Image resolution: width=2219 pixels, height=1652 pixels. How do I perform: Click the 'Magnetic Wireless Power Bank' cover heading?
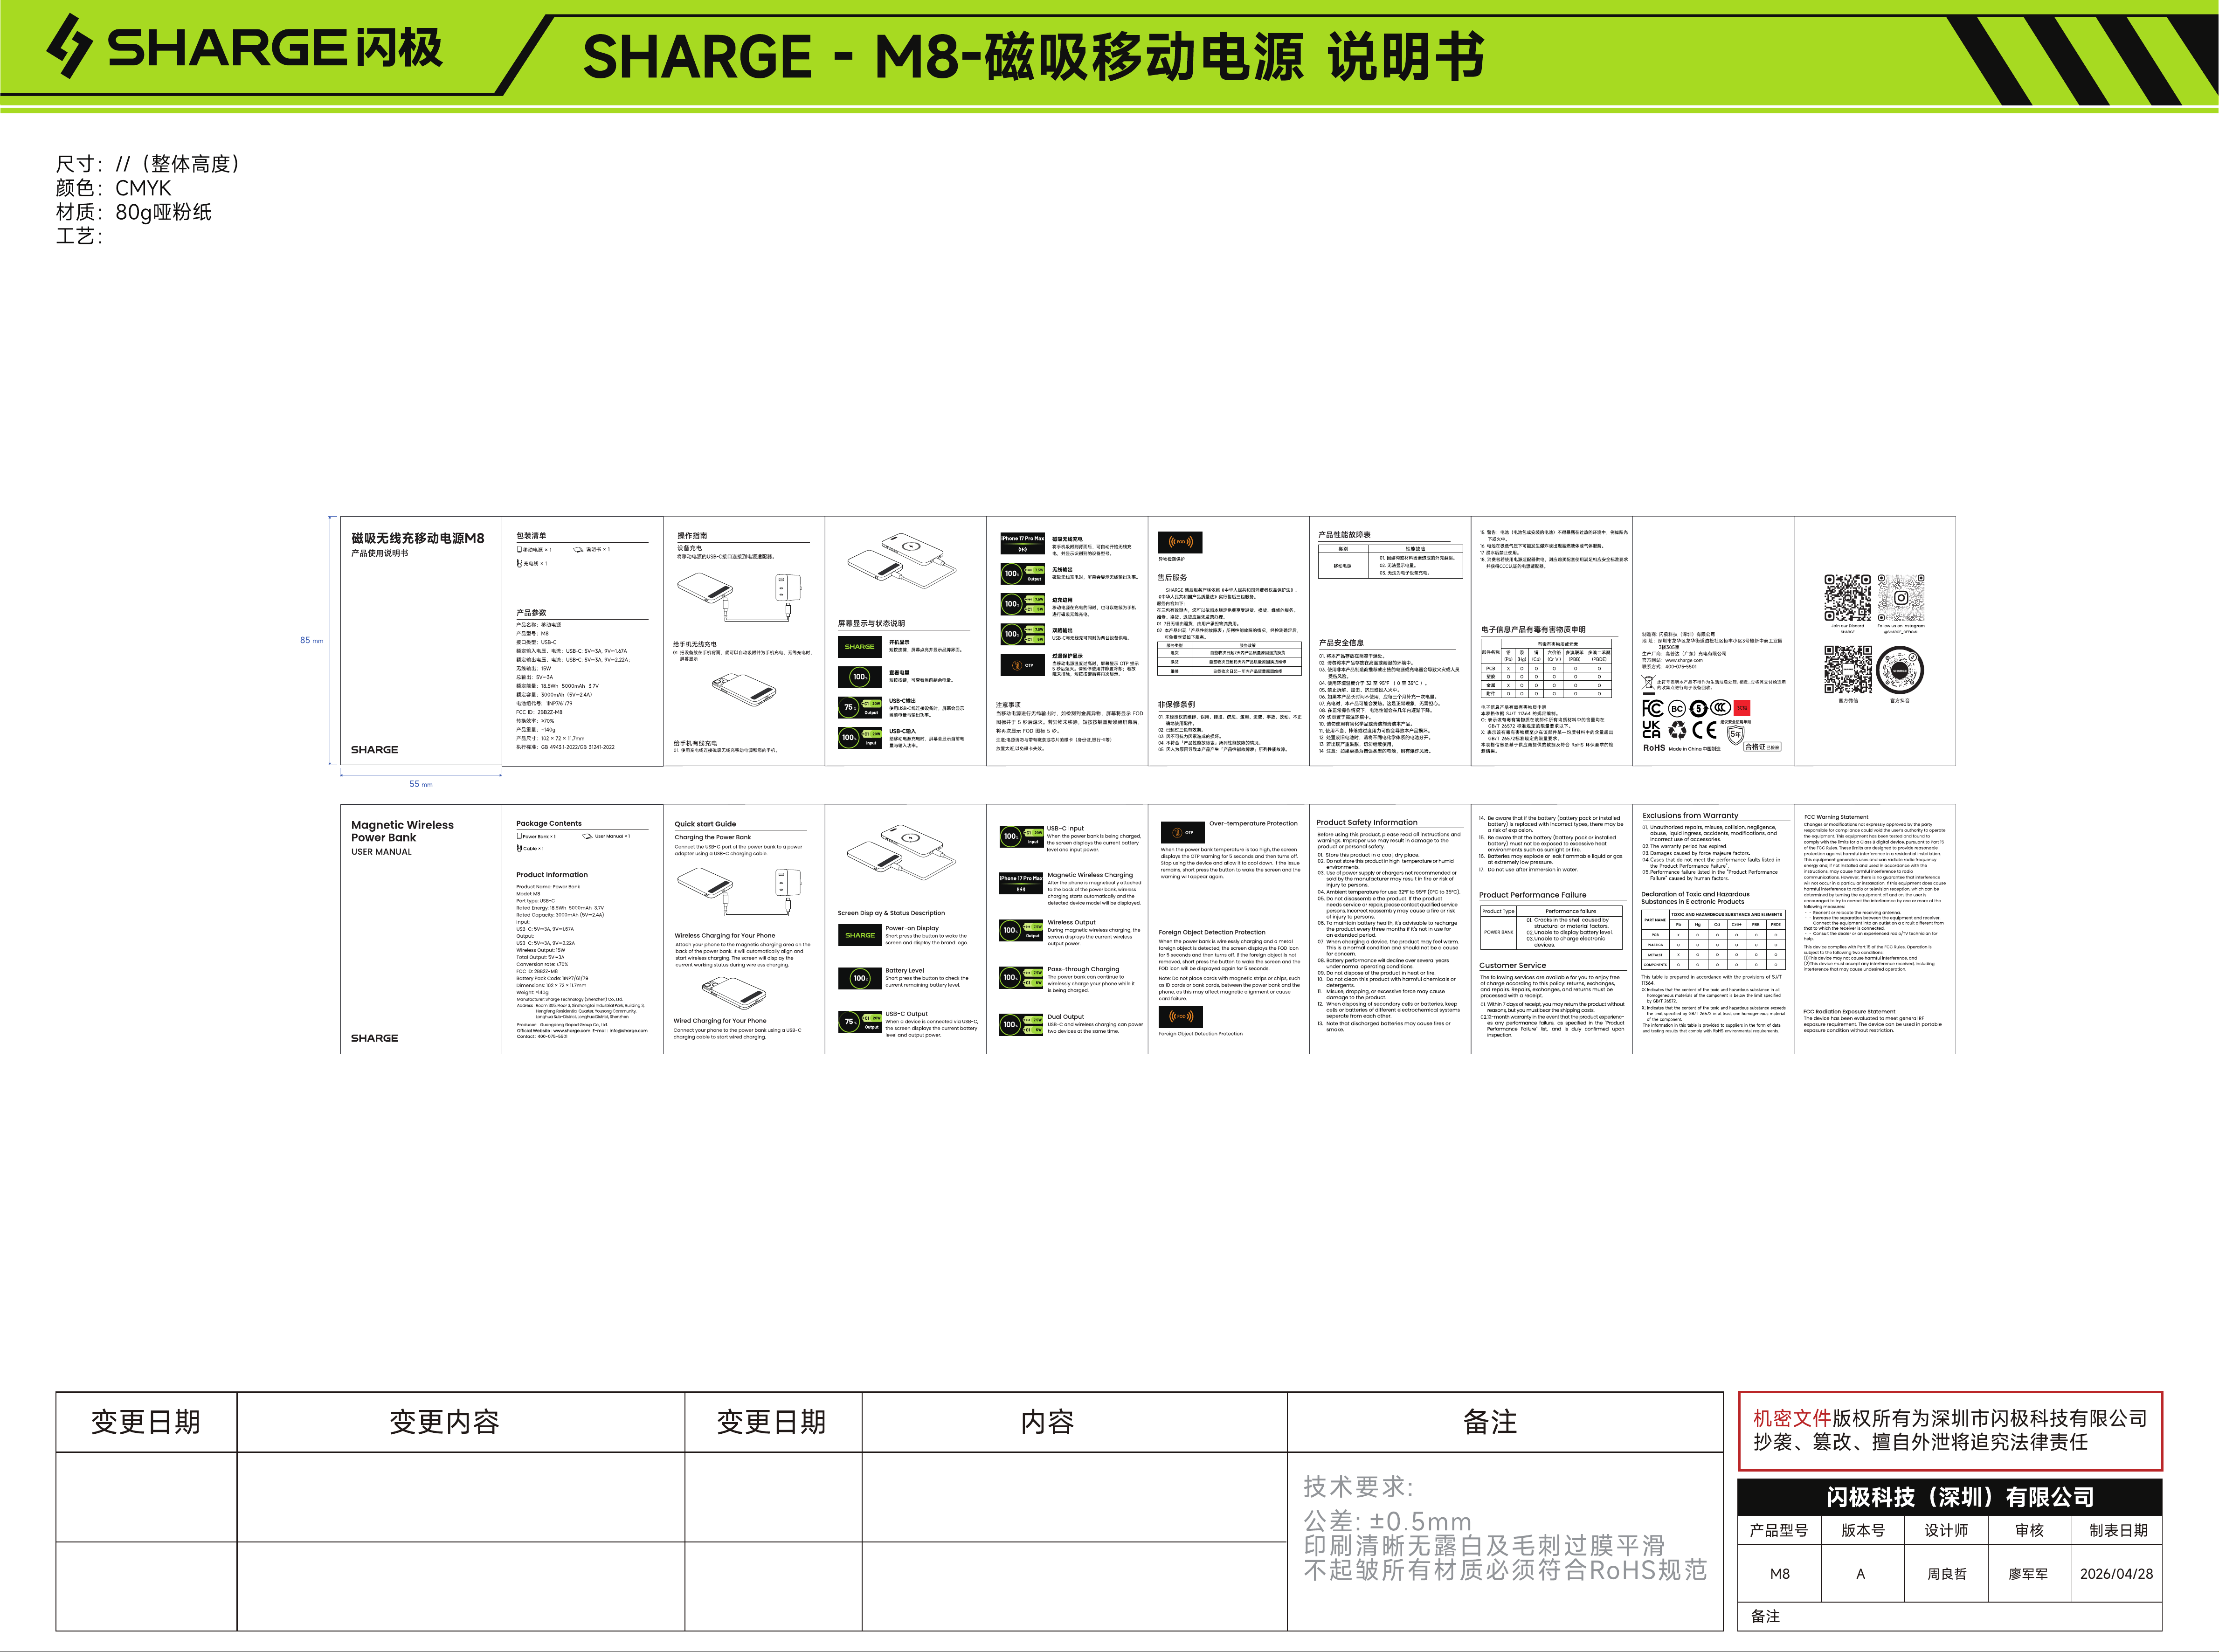tap(402, 831)
